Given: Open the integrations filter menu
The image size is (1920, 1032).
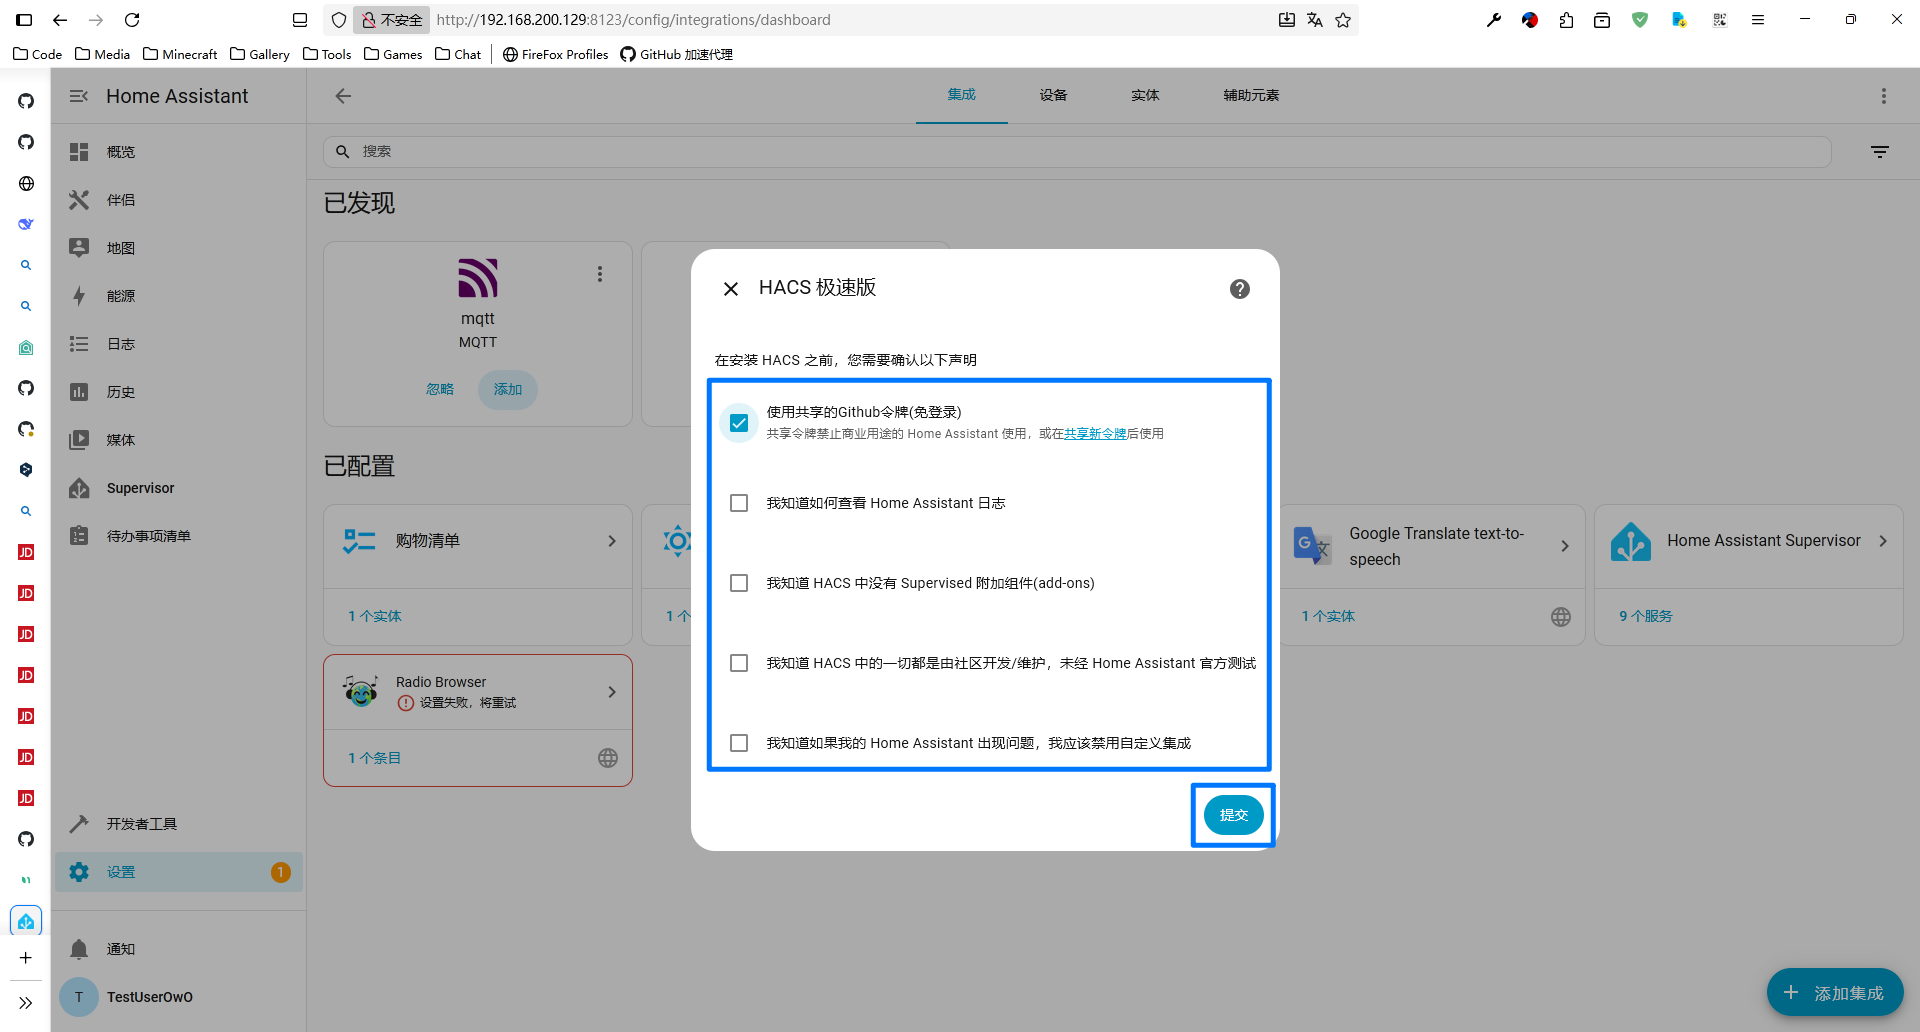Looking at the screenshot, I should coord(1880,152).
